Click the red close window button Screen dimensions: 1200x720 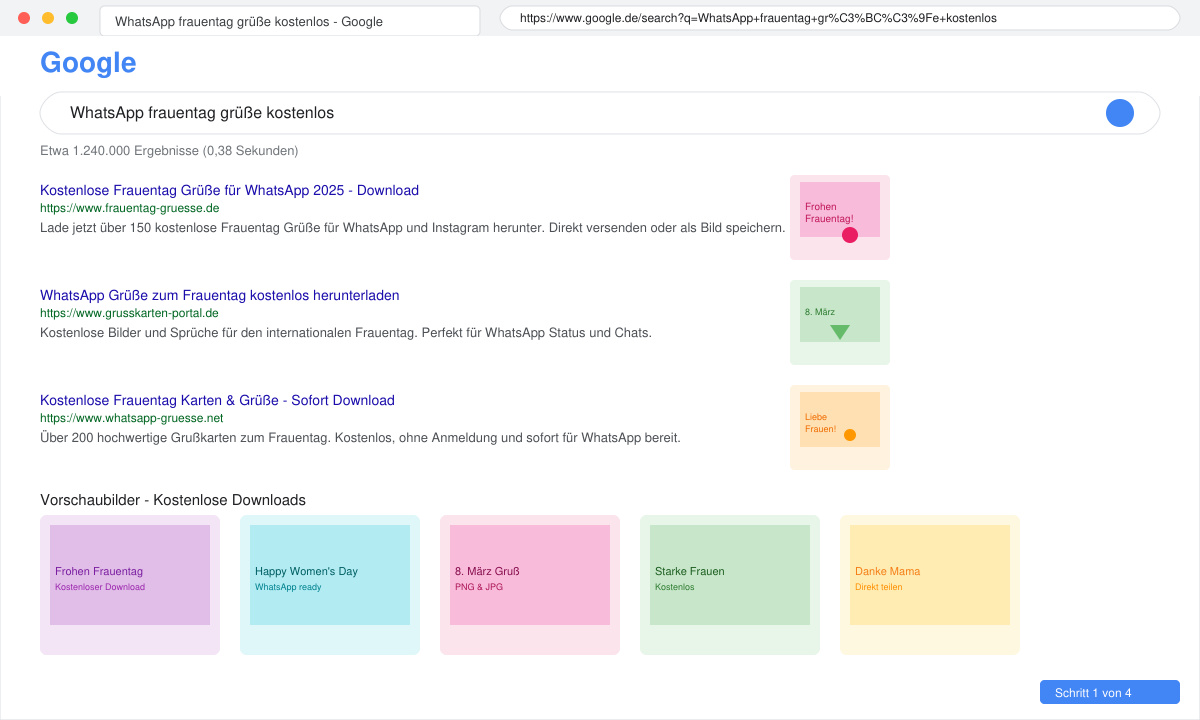coord(24,18)
